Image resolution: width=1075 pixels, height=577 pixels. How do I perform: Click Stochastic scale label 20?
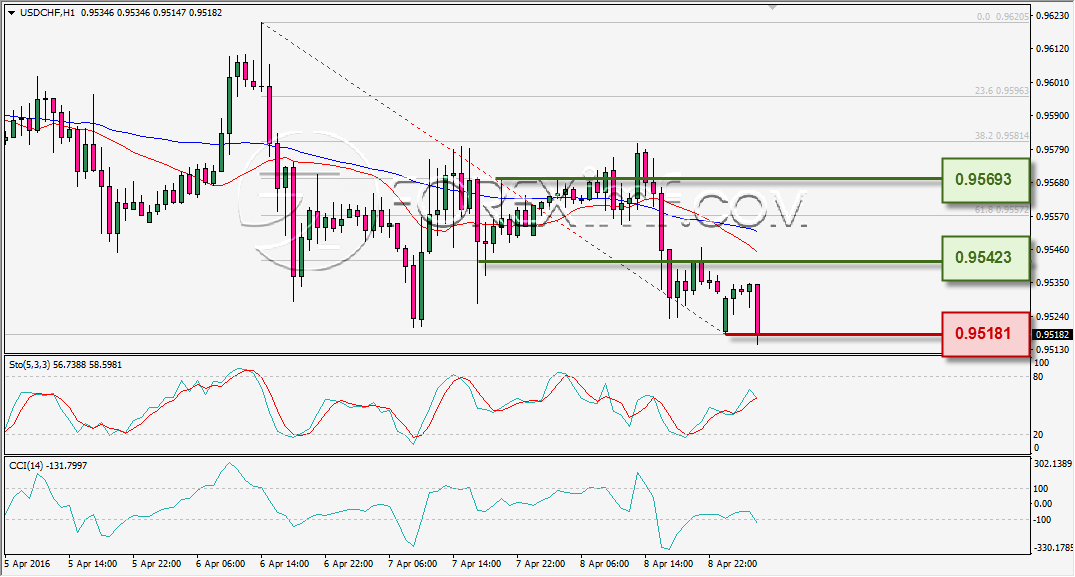click(x=1038, y=434)
